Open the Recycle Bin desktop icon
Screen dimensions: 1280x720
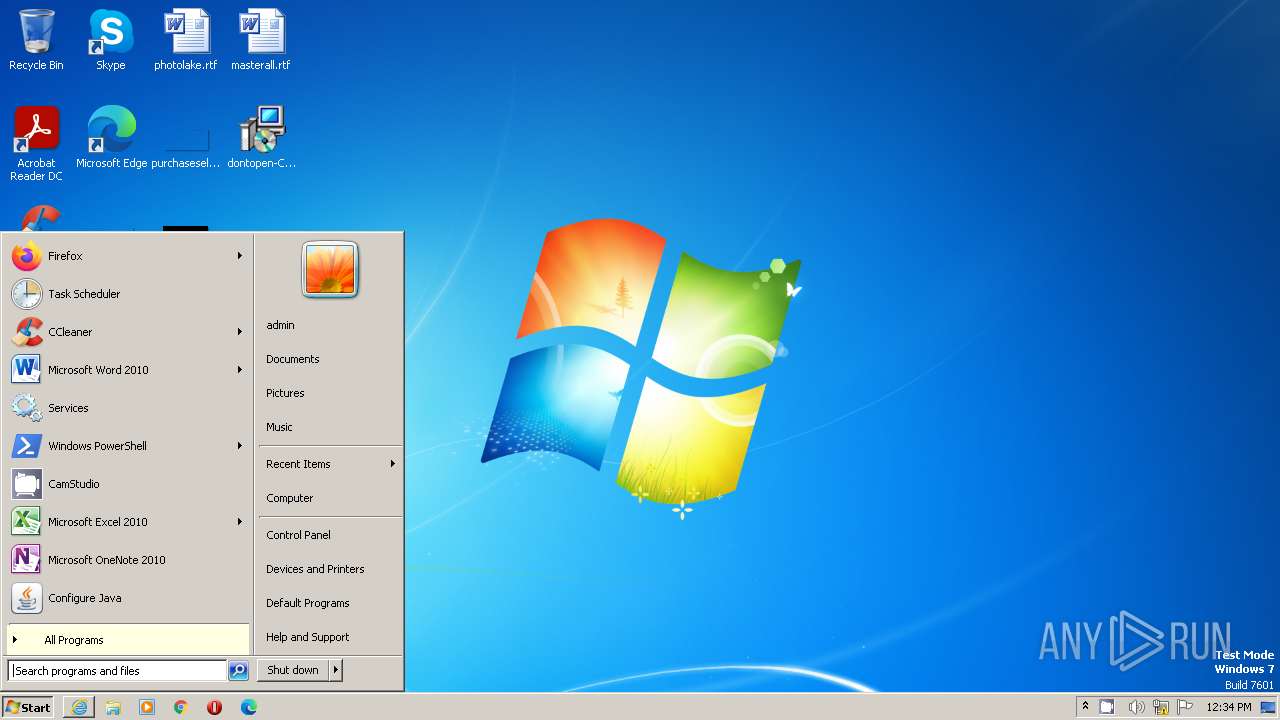(36, 40)
